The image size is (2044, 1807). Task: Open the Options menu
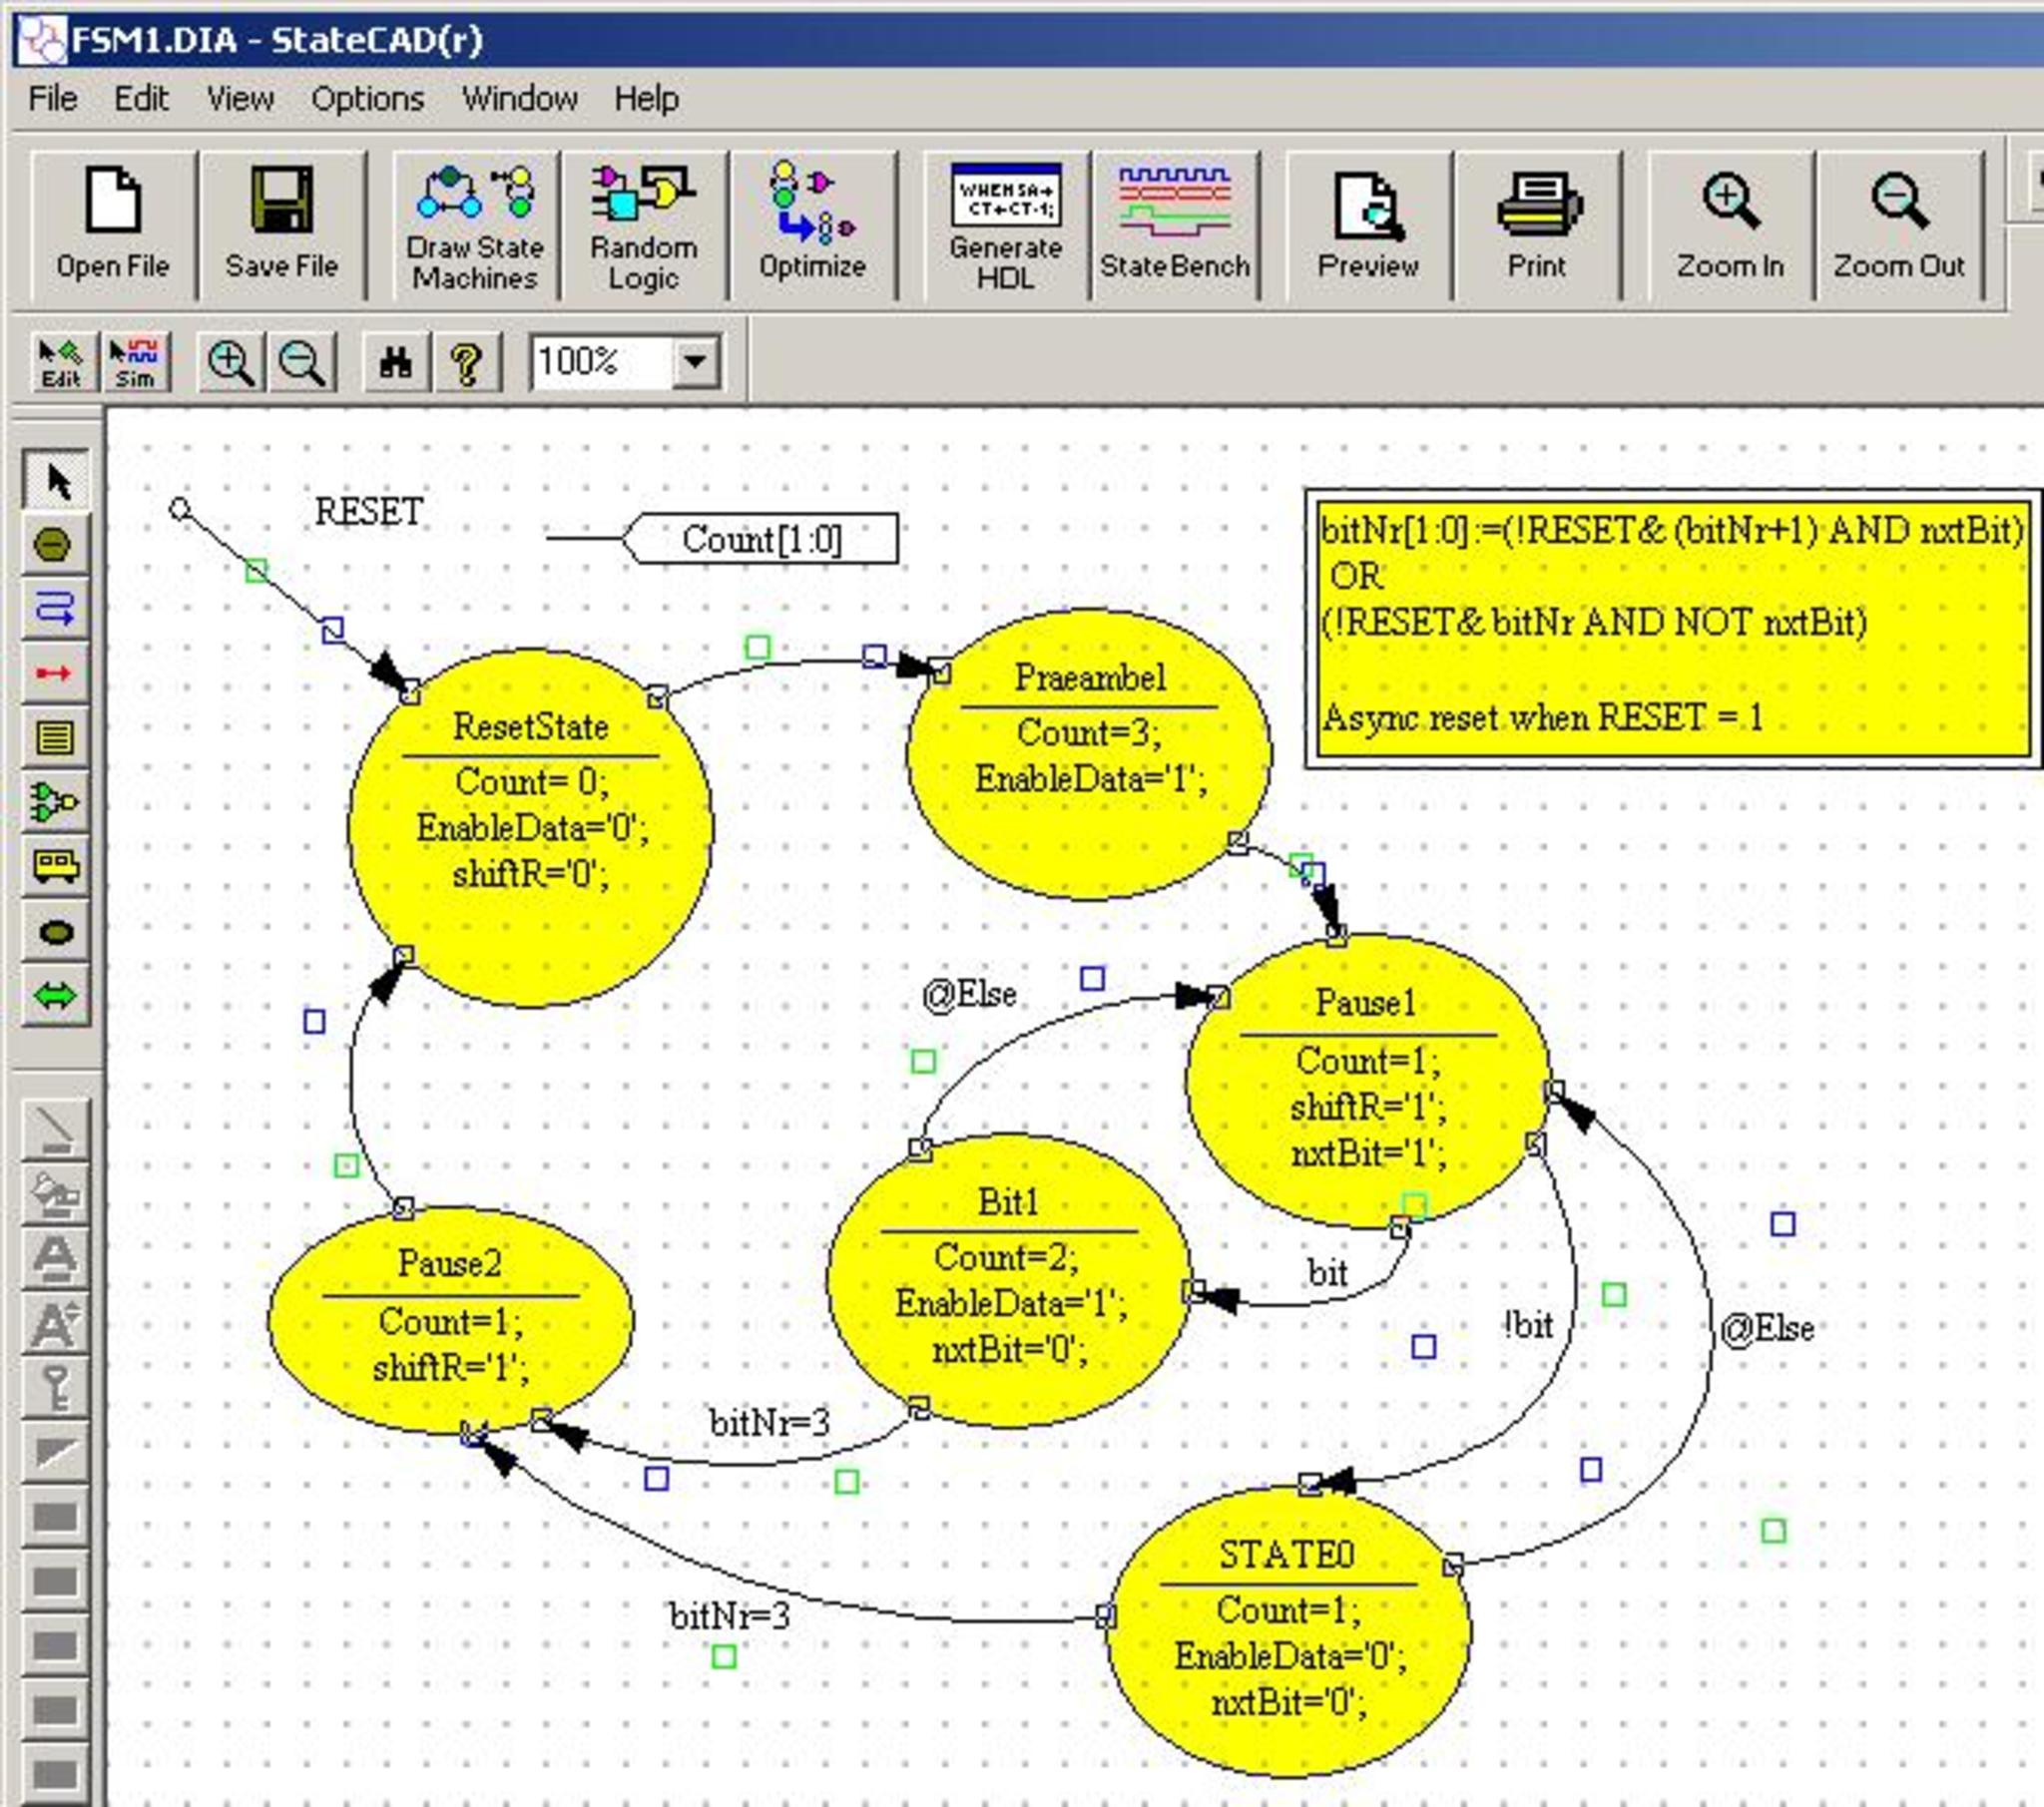(367, 99)
